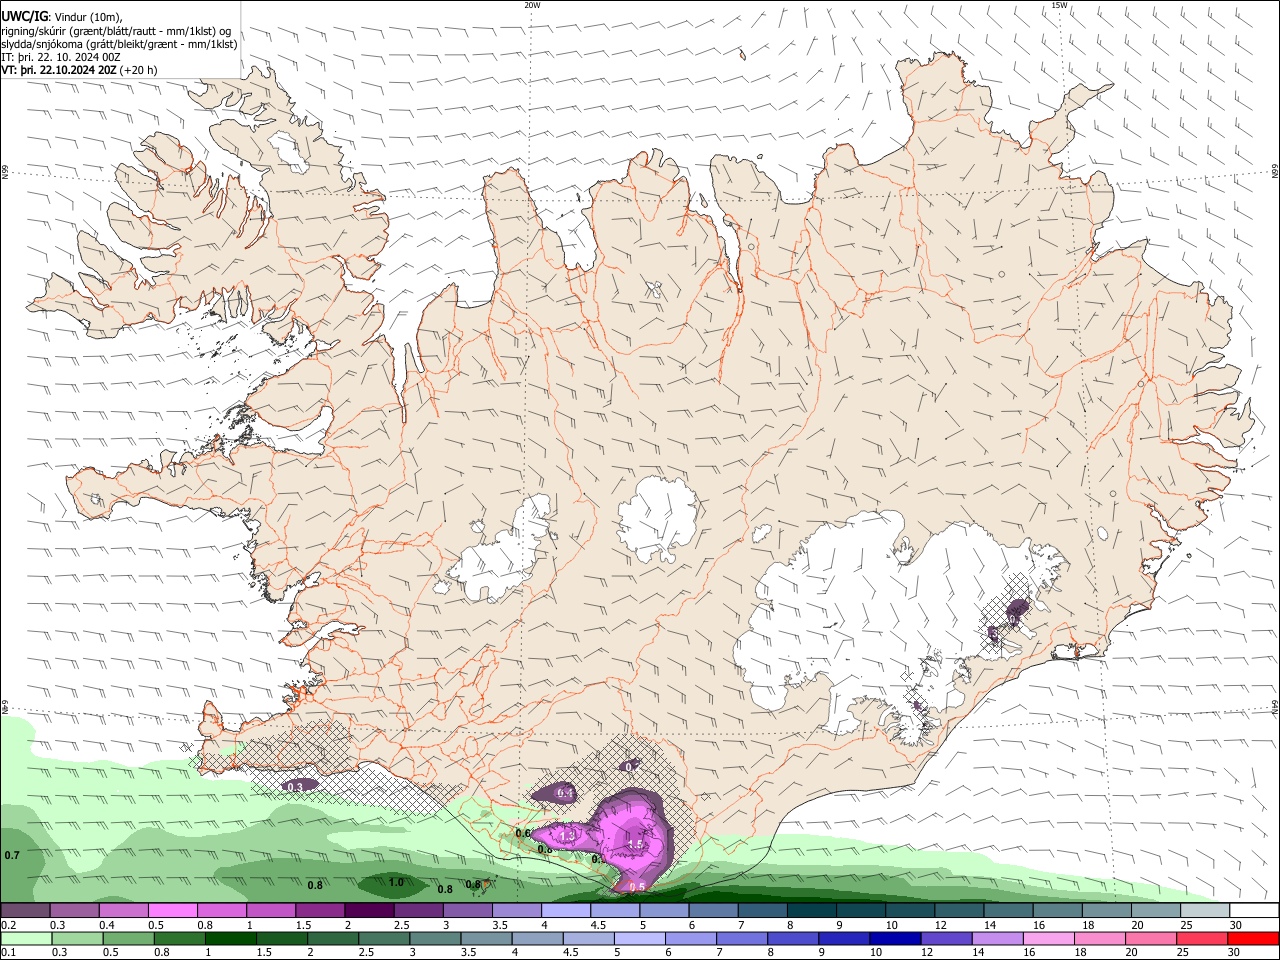Pick the darkest purple swatch labeled 2
The image size is (1280, 960).
(369, 911)
